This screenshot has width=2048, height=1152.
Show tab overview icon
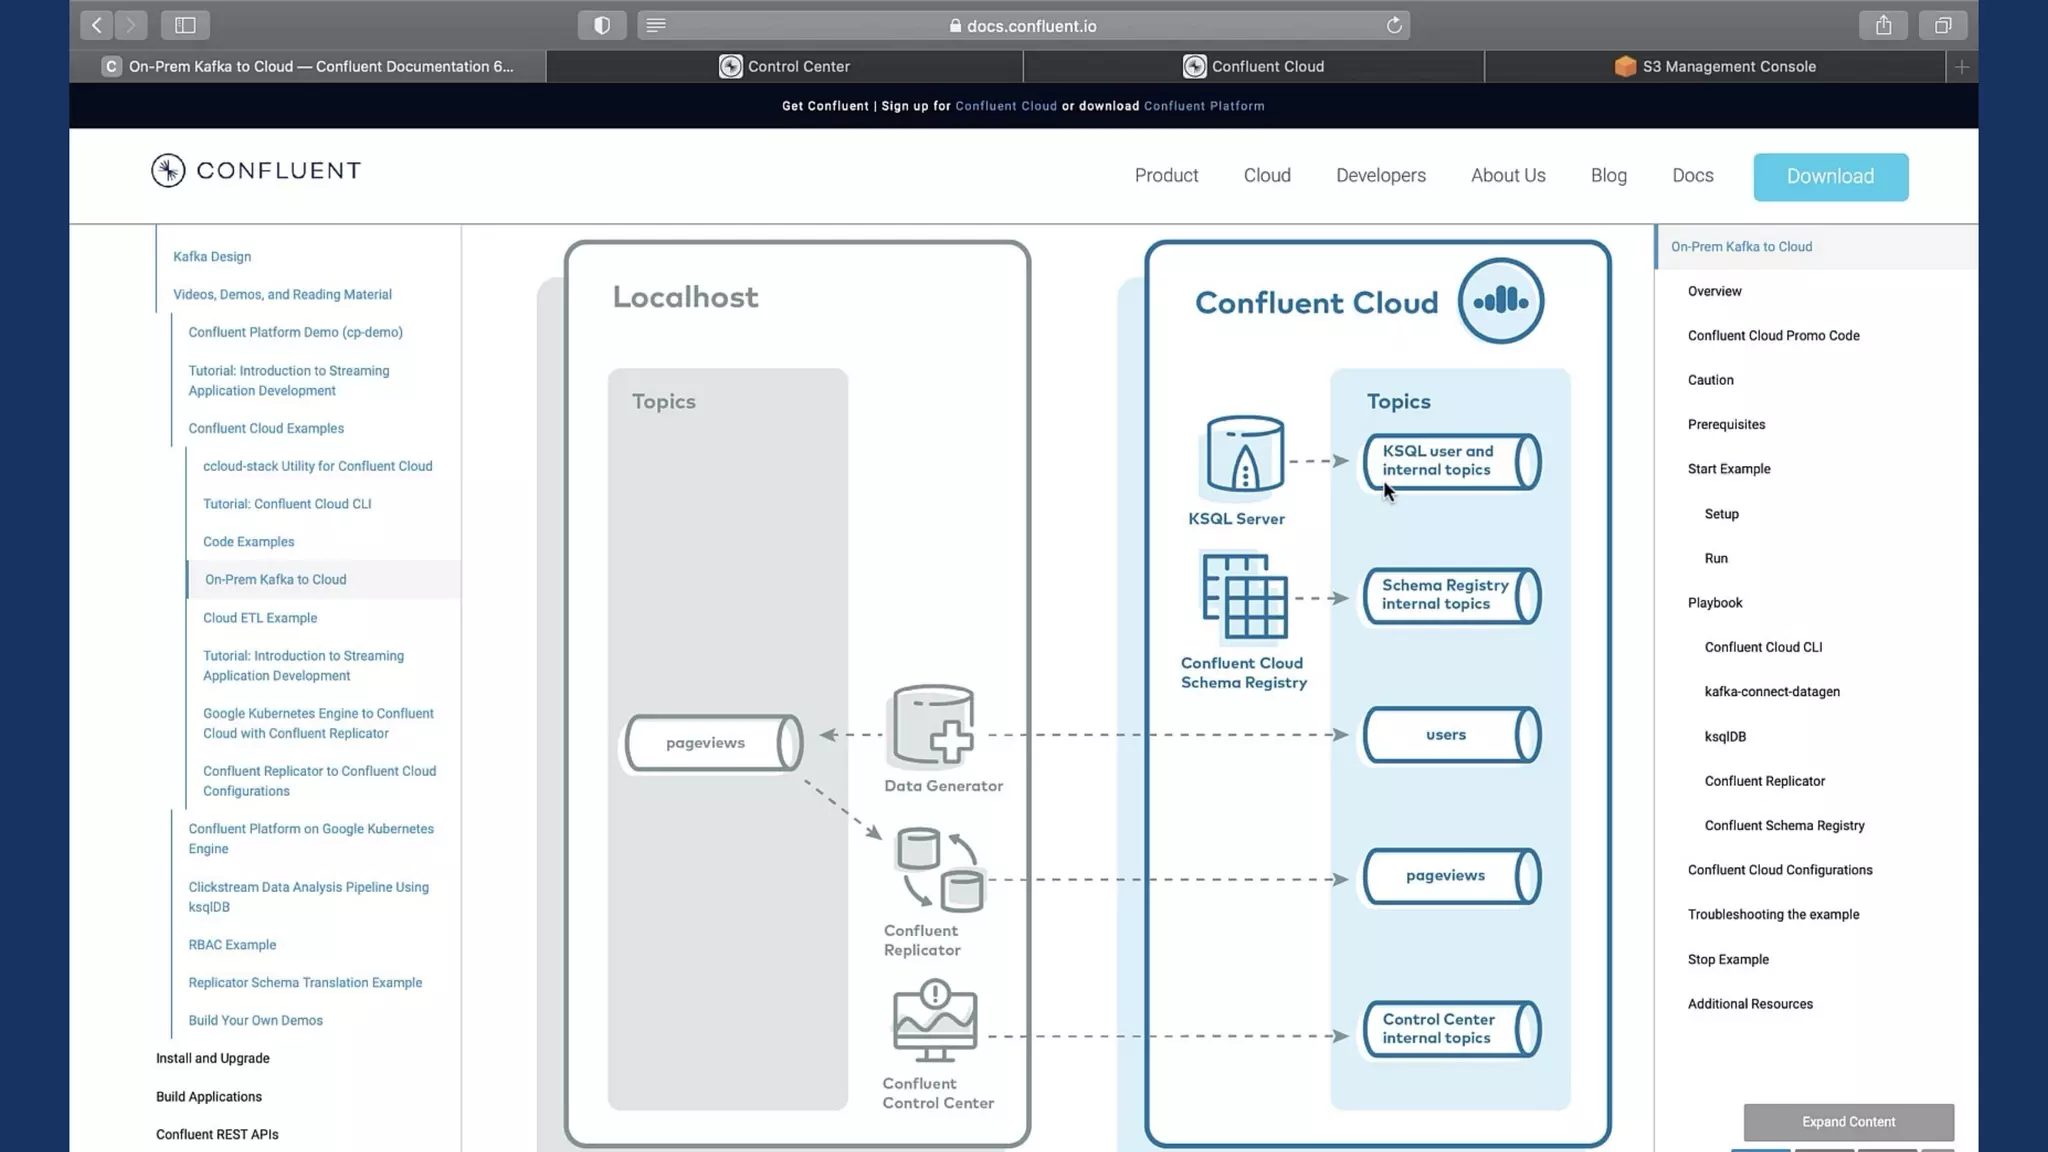tap(1942, 25)
